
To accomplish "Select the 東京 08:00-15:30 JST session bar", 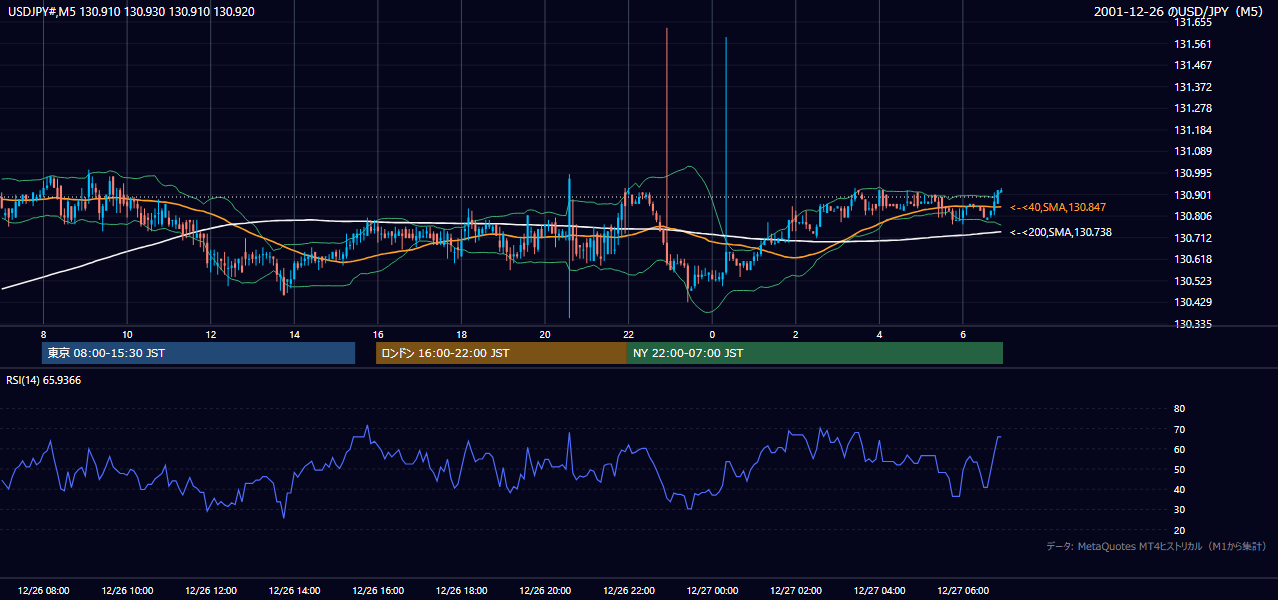I will click(x=199, y=353).
